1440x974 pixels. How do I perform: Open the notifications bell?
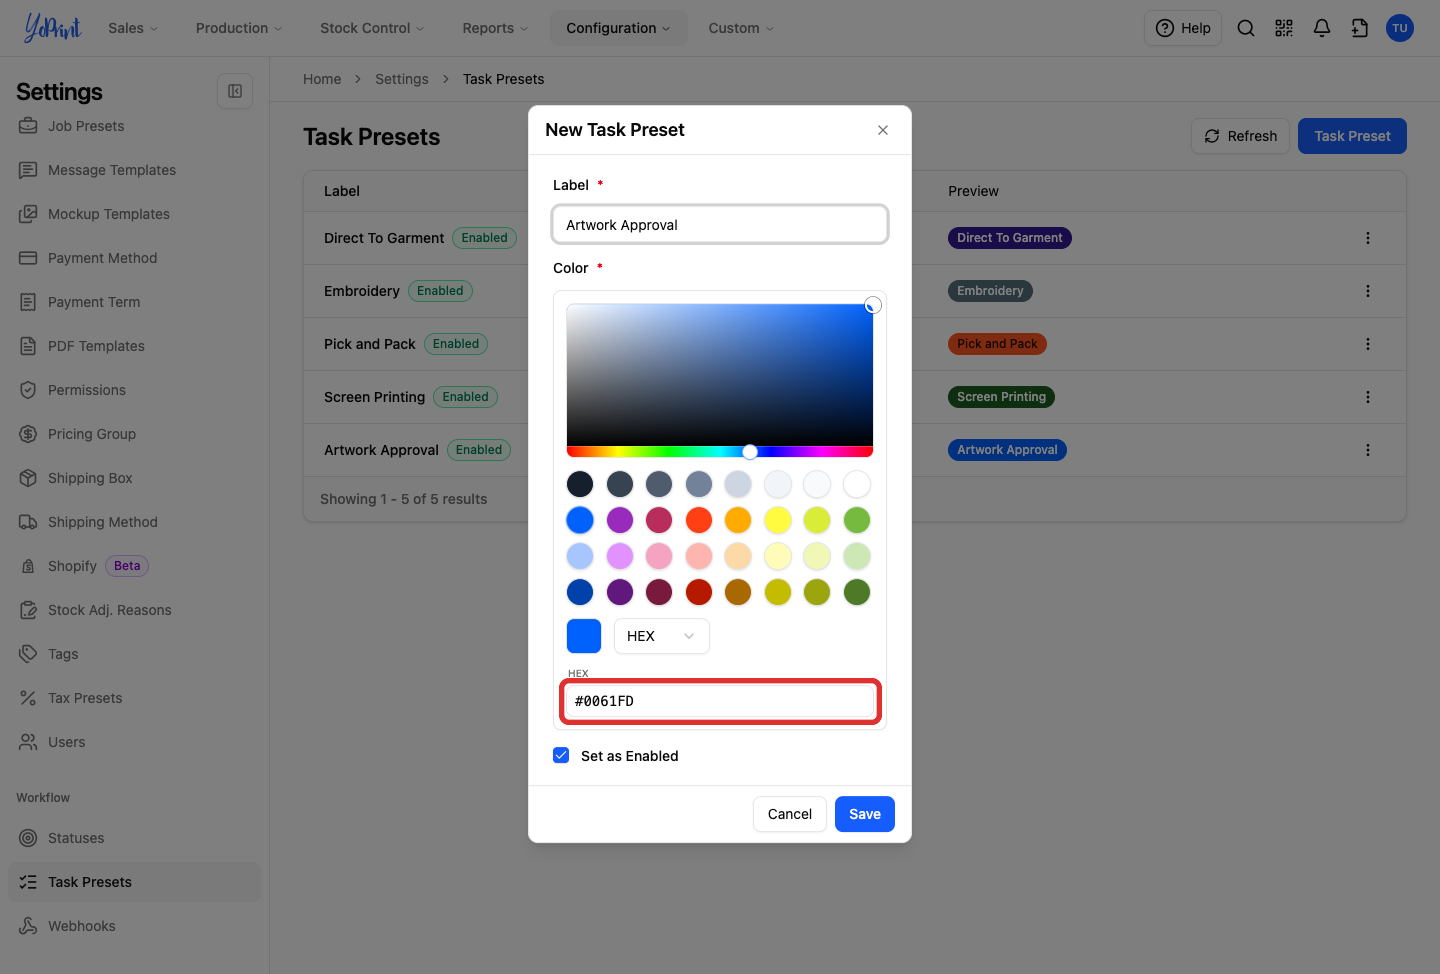point(1322,28)
